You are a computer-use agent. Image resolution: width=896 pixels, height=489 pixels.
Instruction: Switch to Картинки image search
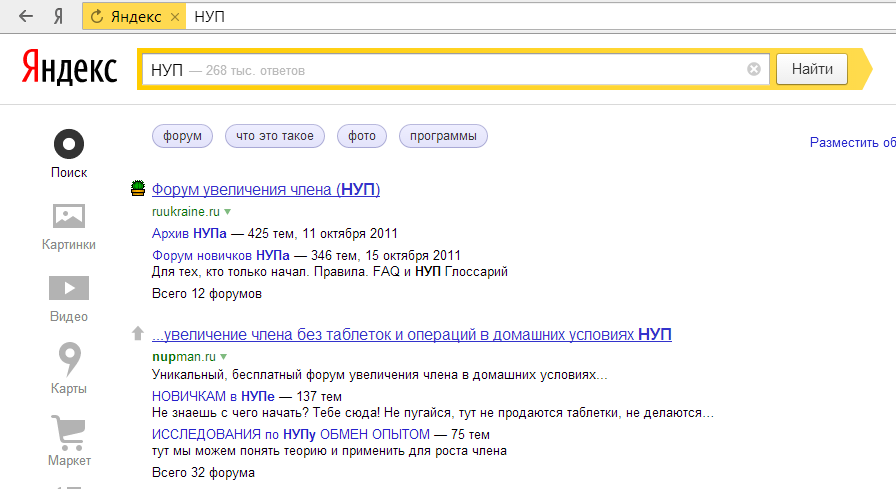click(x=69, y=216)
